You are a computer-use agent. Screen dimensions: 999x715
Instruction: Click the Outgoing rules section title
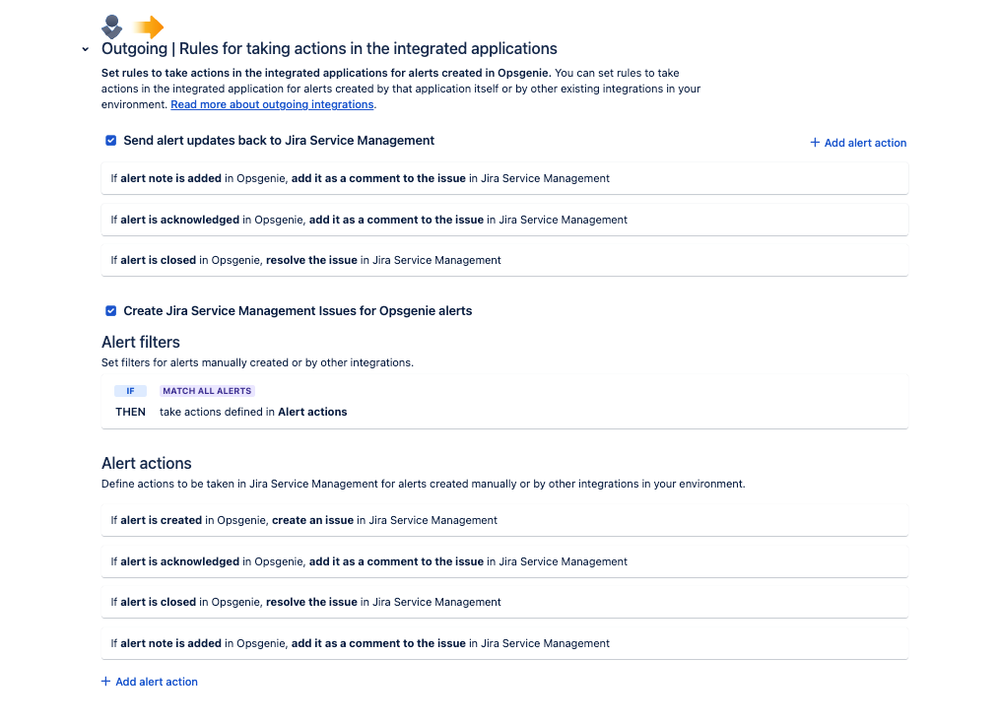(x=329, y=48)
